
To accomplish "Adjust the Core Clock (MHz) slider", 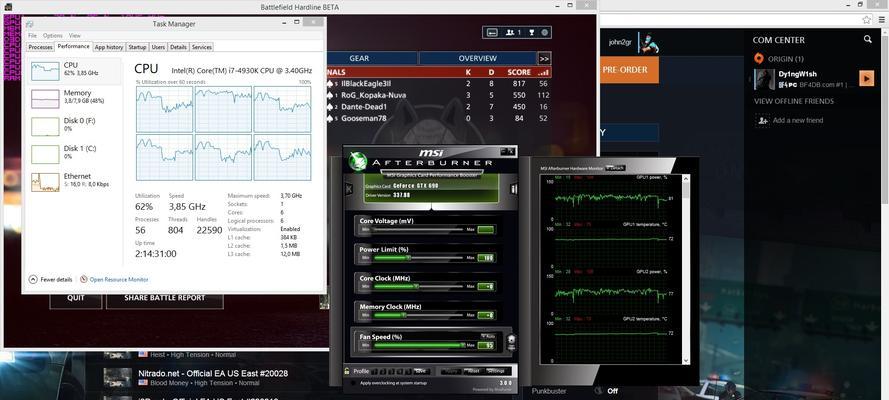I will click(x=417, y=287).
